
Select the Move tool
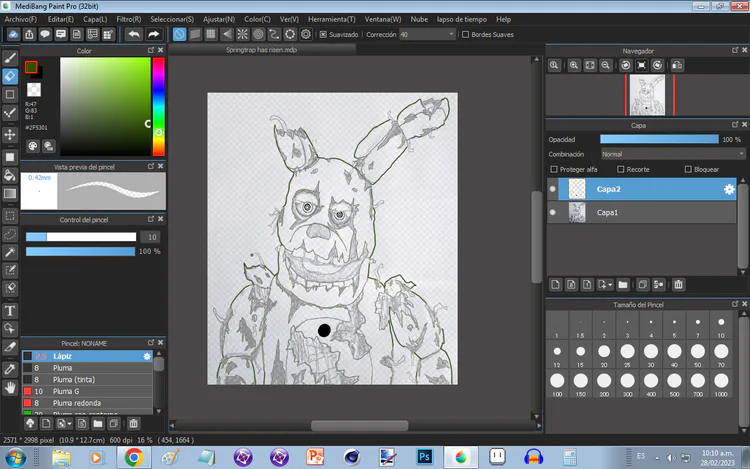[x=10, y=134]
